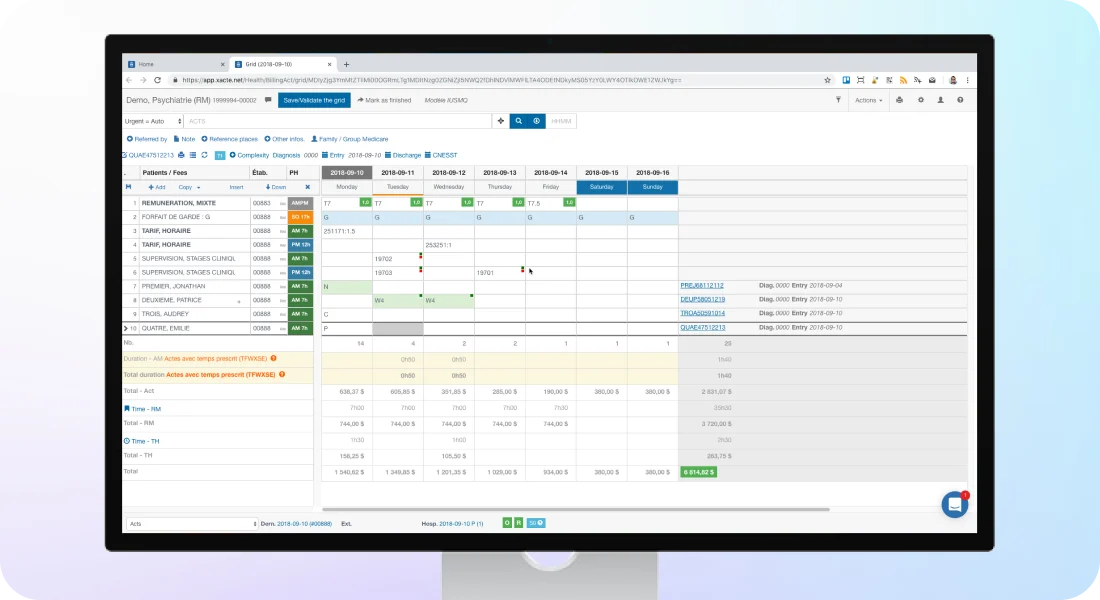
Task: Click Family / Group Medicare link
Action: [x=349, y=139]
